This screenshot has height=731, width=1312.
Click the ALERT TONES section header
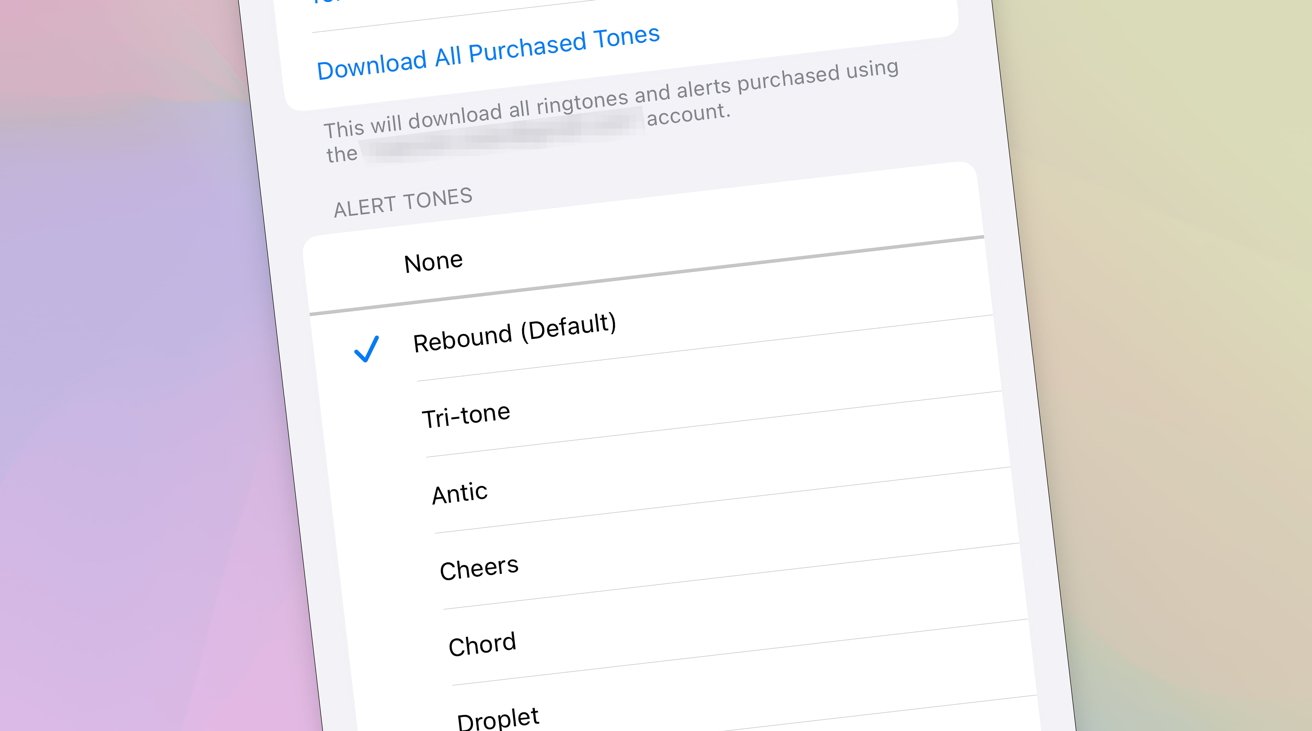(402, 202)
